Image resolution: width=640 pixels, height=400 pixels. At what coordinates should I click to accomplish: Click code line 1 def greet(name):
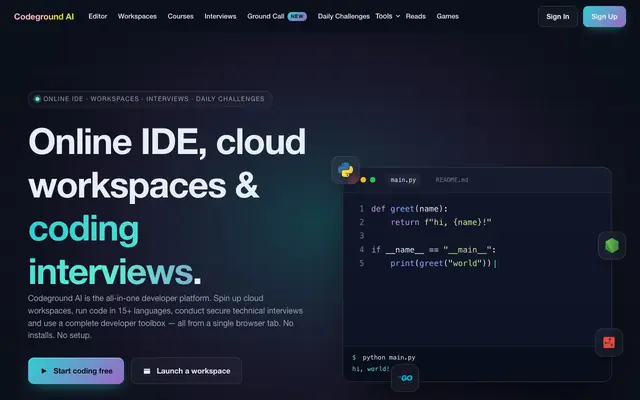tap(409, 209)
